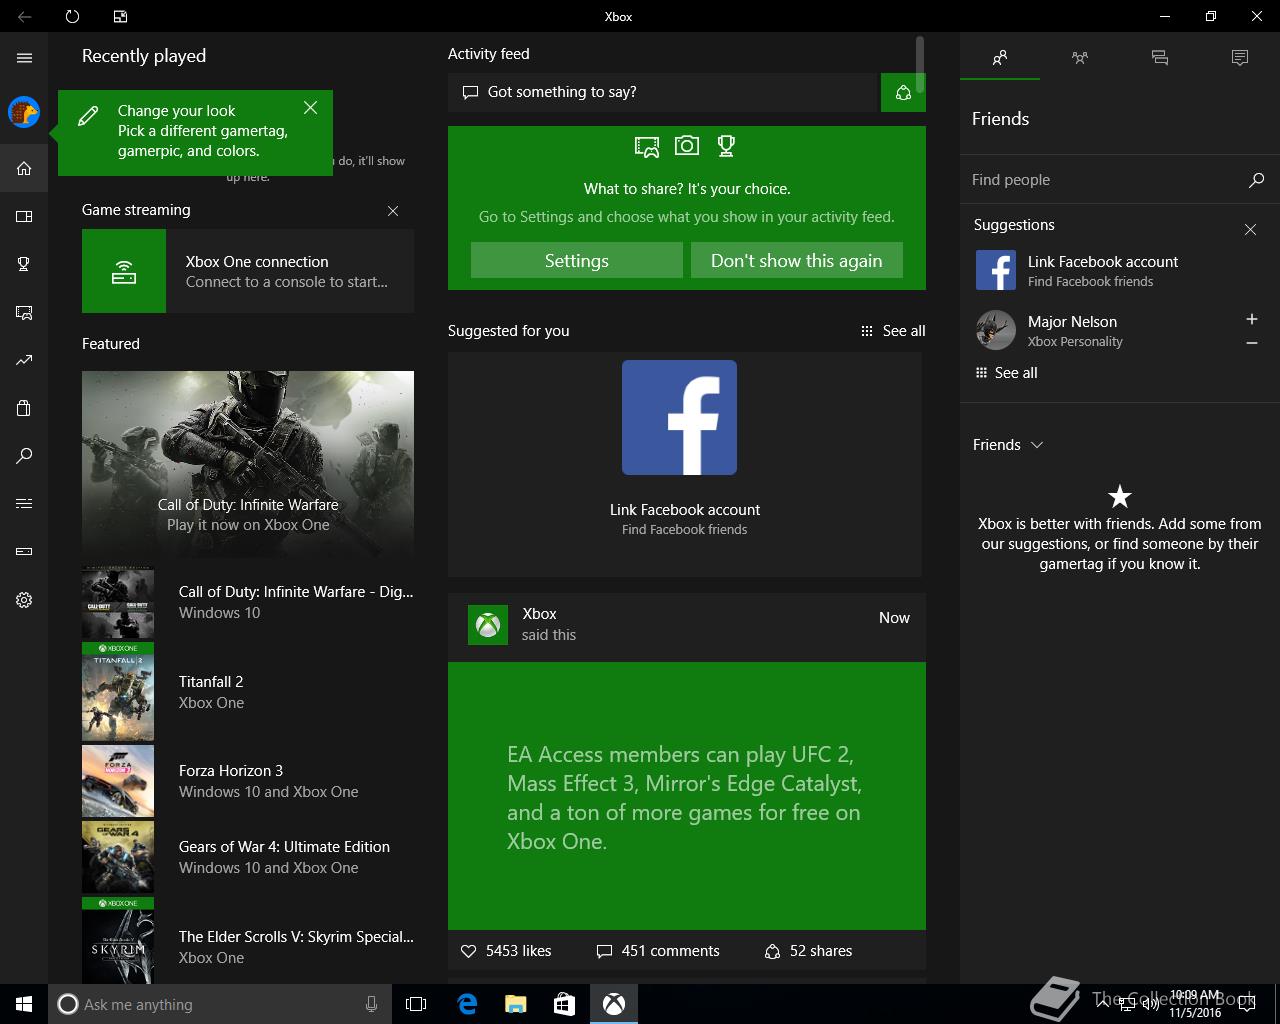
Task: Click the share button next to Got something to say
Action: pyautogui.click(x=903, y=92)
